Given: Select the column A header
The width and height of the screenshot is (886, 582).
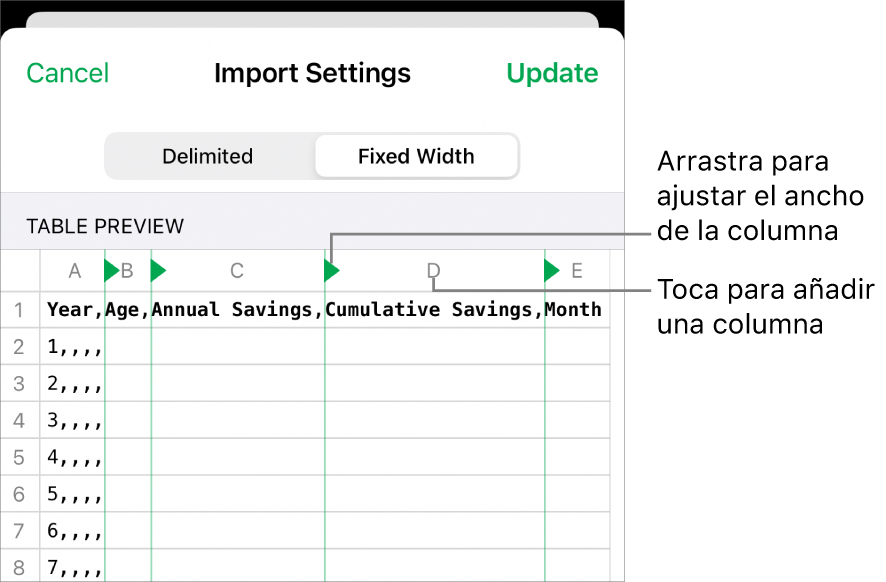Looking at the screenshot, I should click(74, 270).
